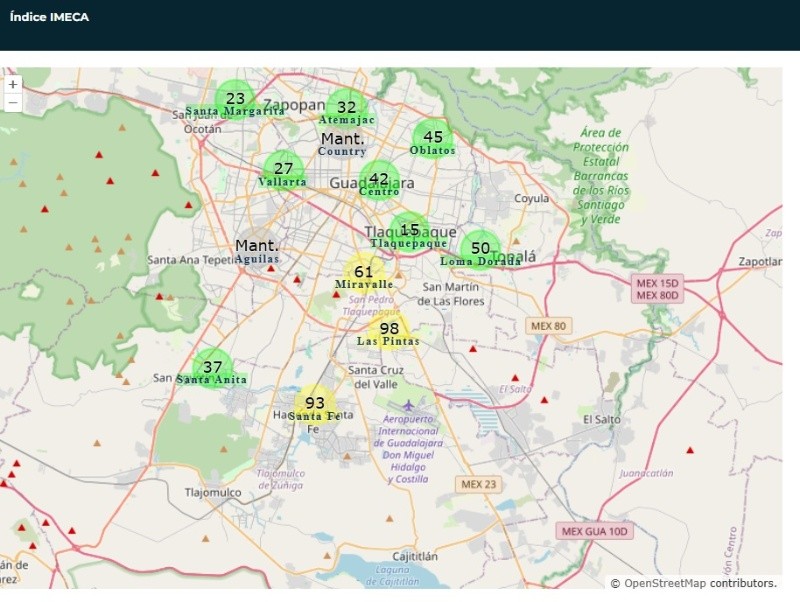Click the MEX 23 highway shield label
The image size is (800, 602).
478,484
